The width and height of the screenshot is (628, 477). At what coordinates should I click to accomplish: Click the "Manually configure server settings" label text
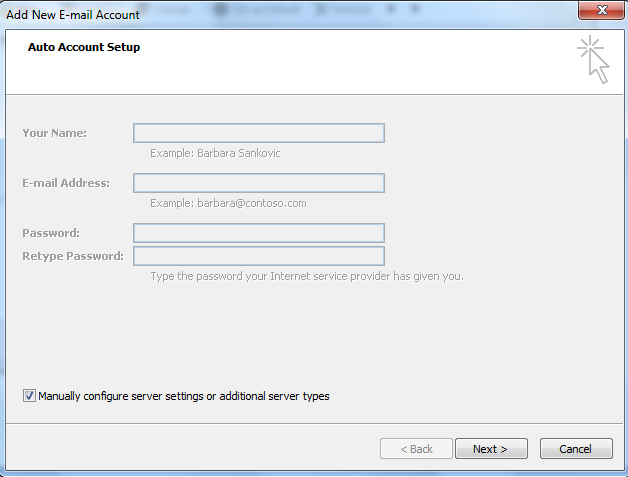pyautogui.click(x=183, y=396)
